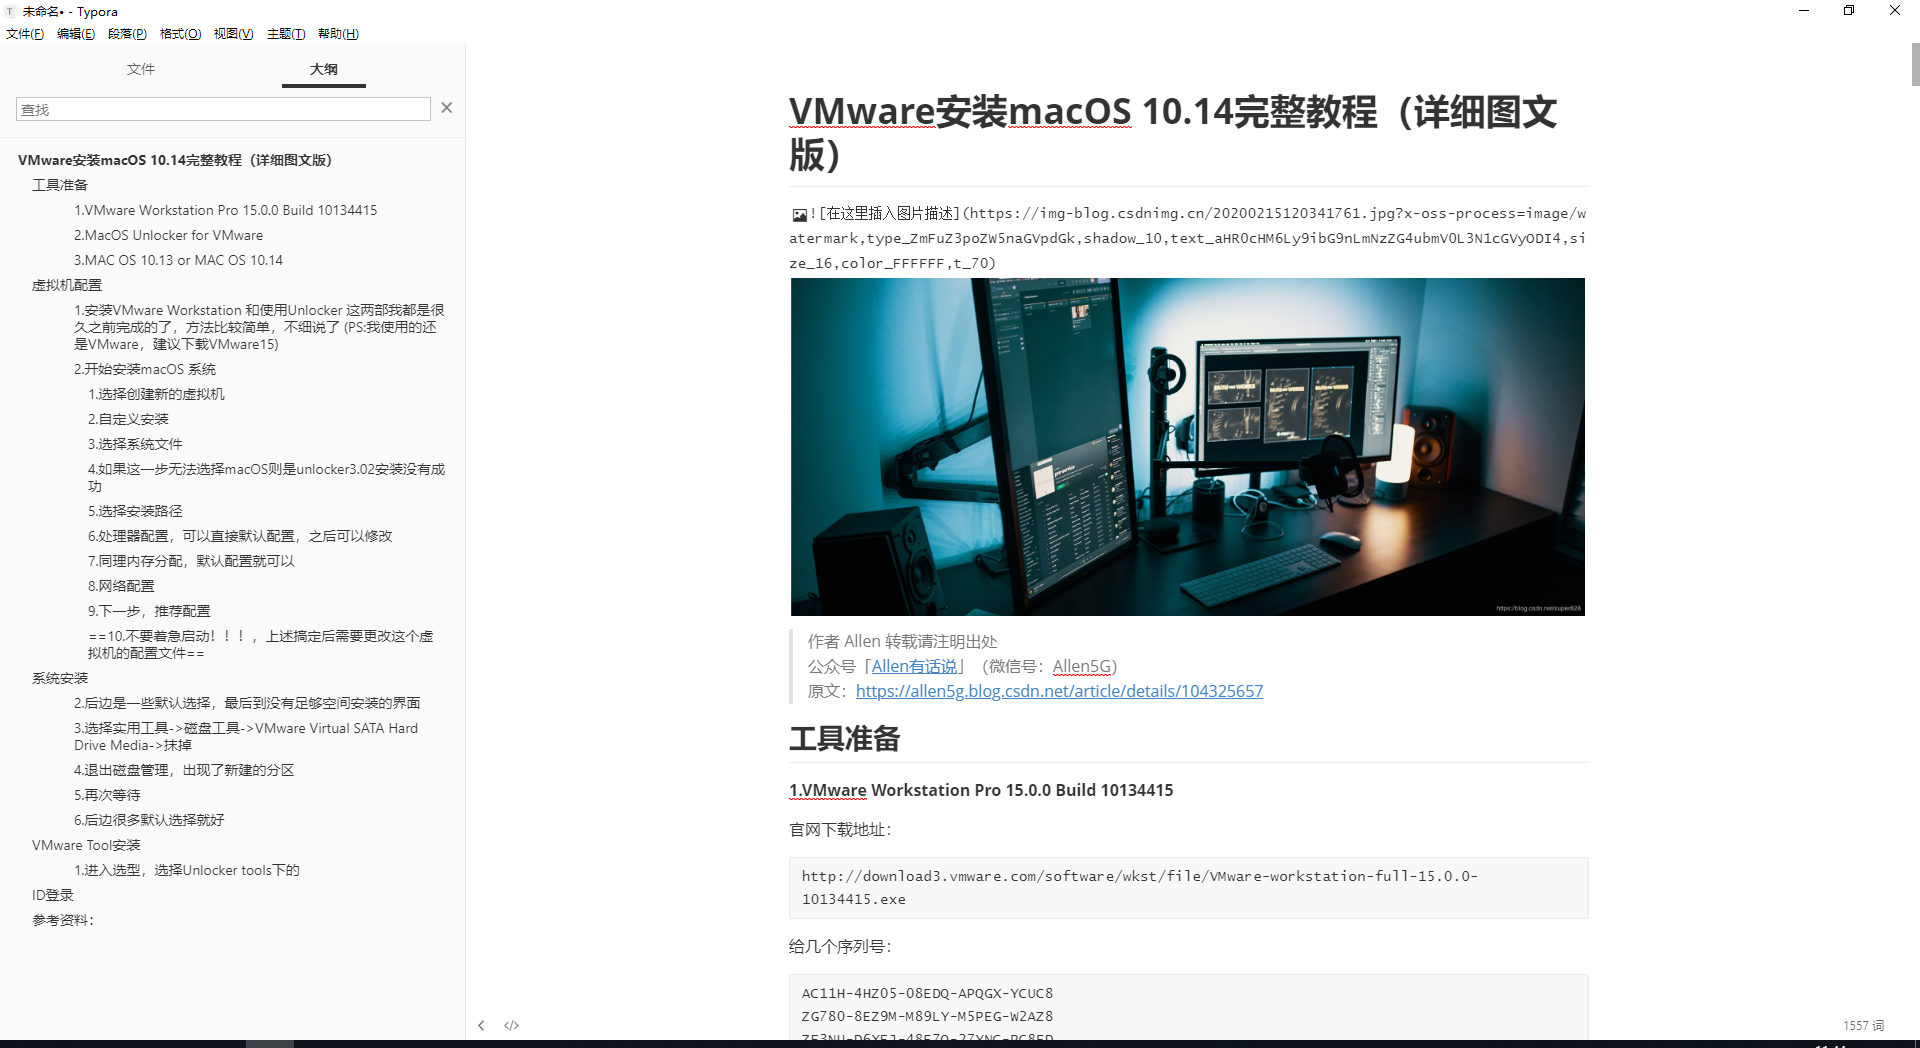The height and width of the screenshot is (1048, 1920).
Task: Click the Typora app icon in title bar
Action: click(x=10, y=11)
